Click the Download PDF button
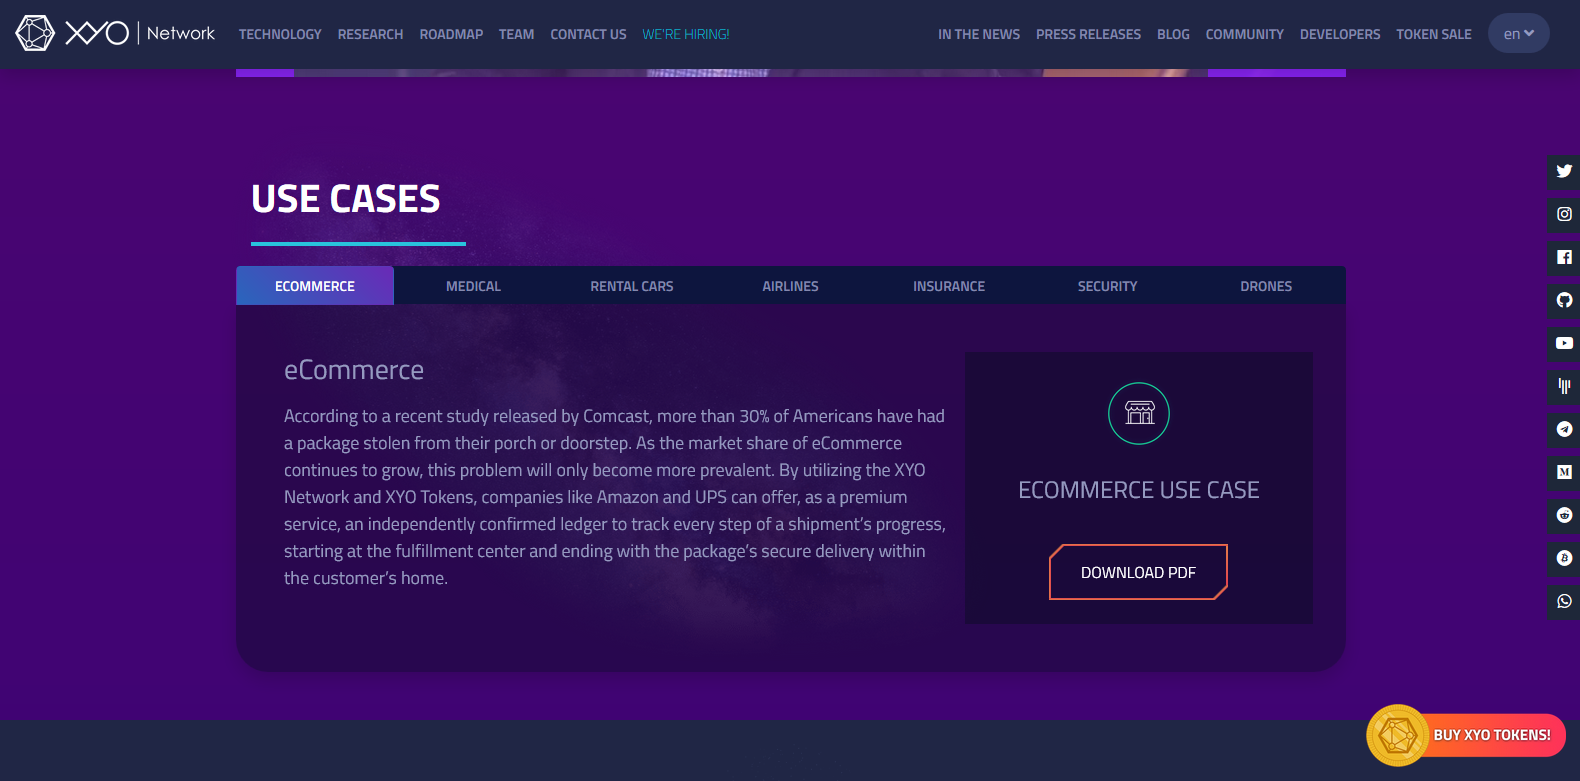Screen dimensions: 1580x781 (1138, 572)
